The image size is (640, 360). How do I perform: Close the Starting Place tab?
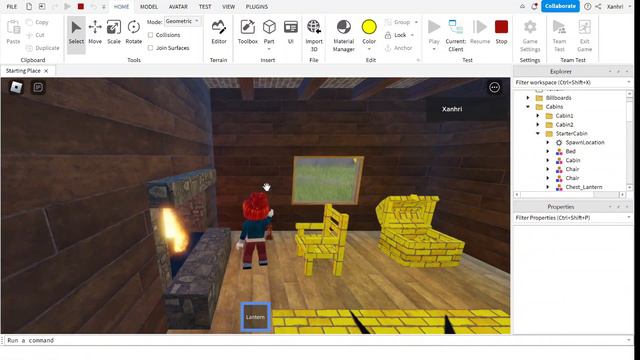pos(46,71)
